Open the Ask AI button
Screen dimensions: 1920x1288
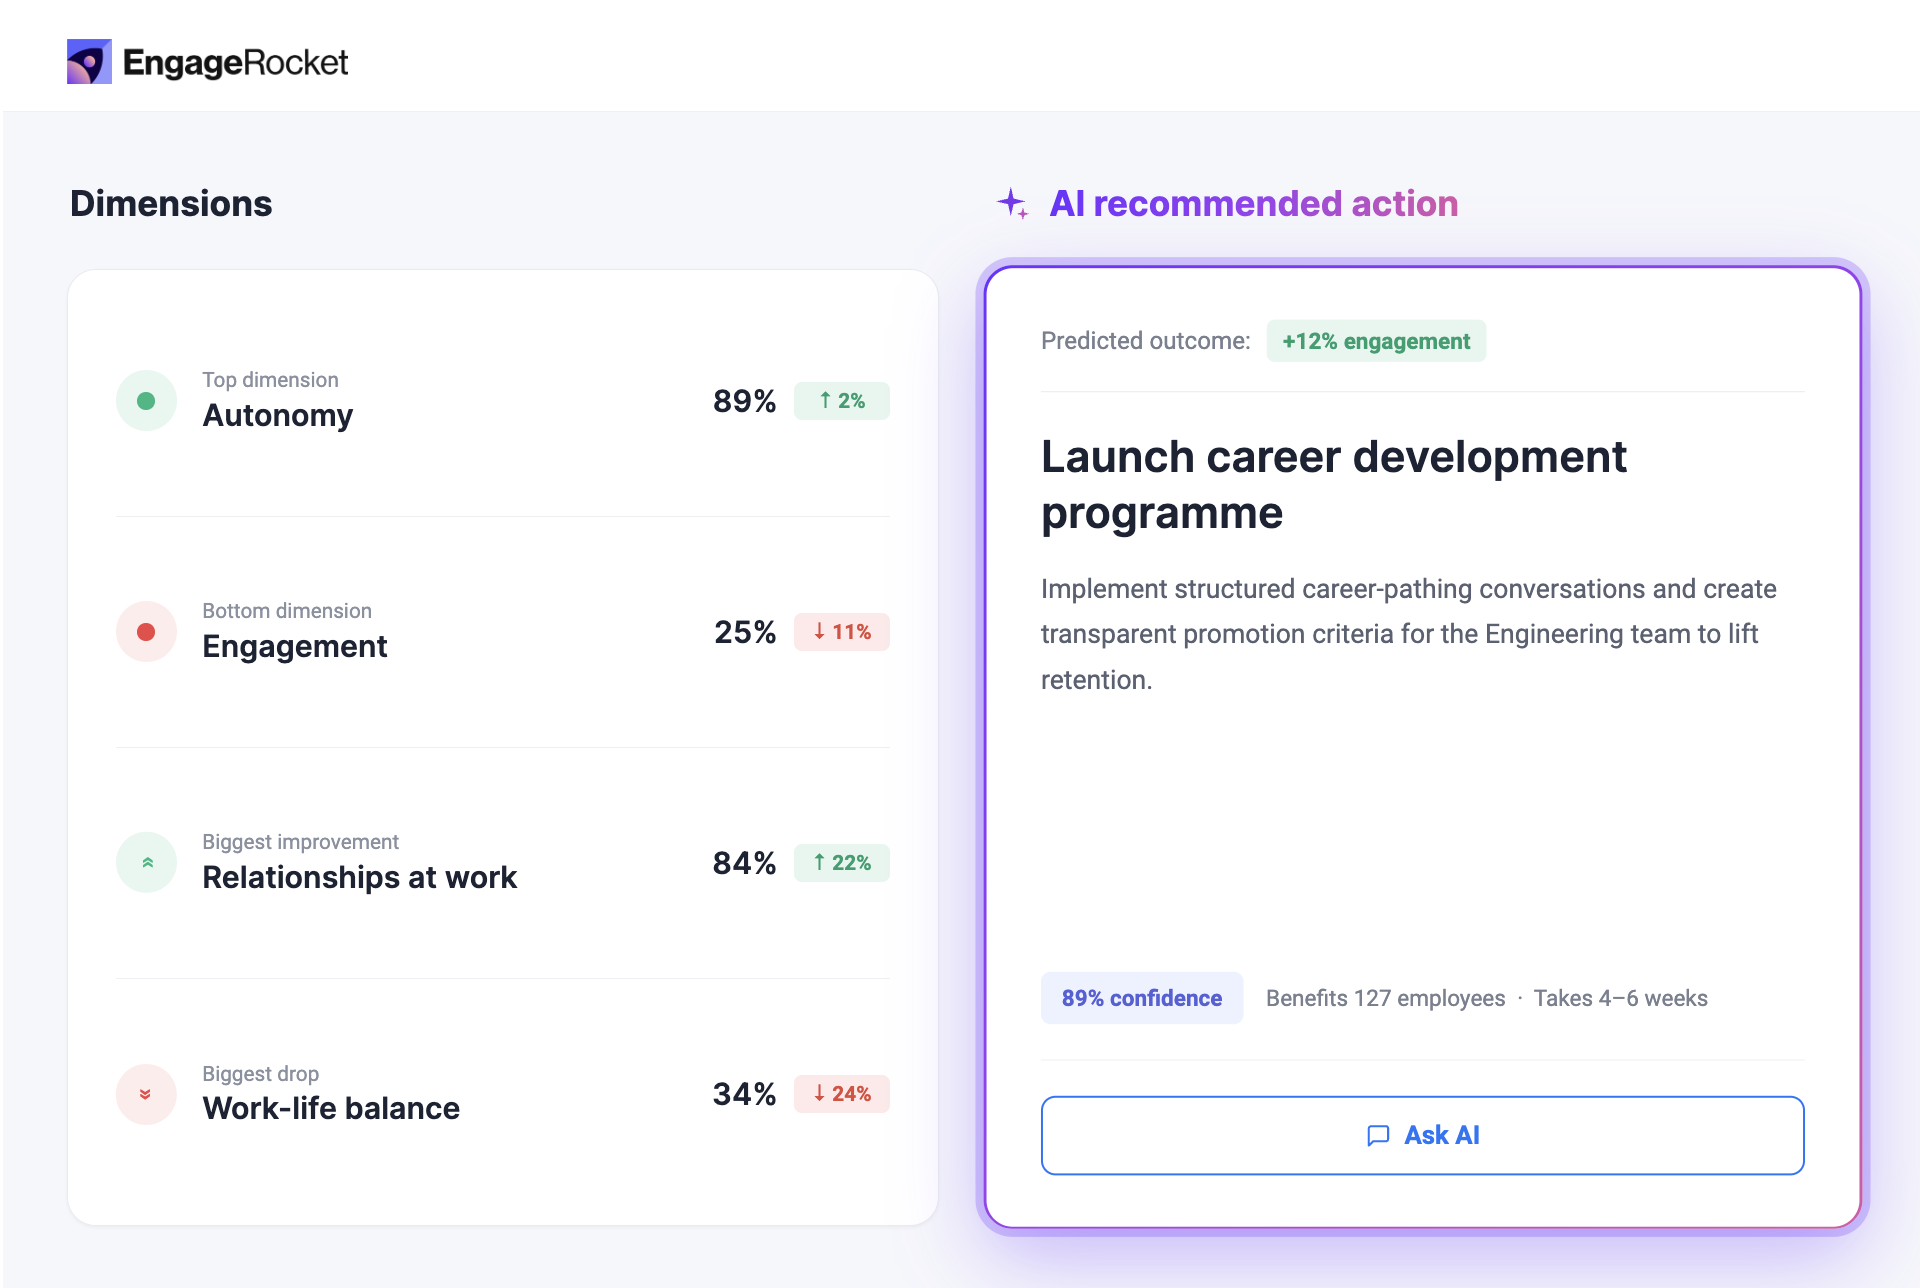[x=1422, y=1136]
